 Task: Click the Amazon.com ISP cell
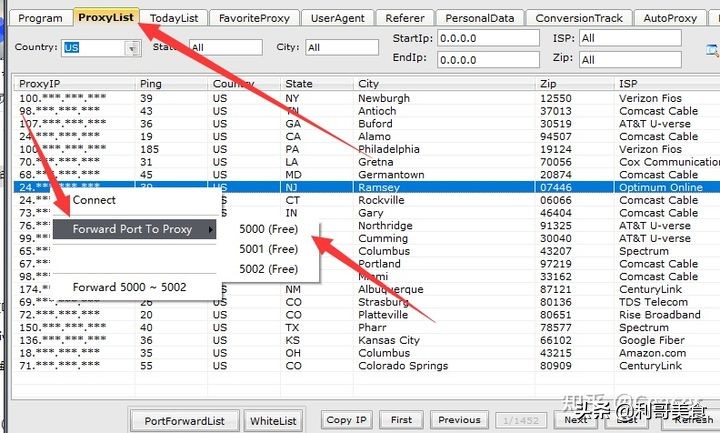click(652, 353)
